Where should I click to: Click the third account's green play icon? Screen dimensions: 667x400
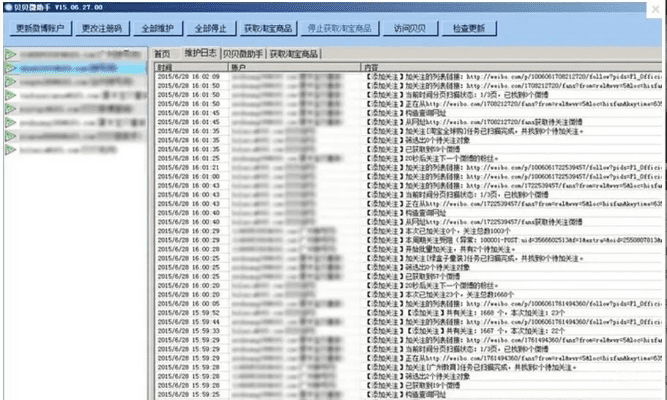point(11,82)
